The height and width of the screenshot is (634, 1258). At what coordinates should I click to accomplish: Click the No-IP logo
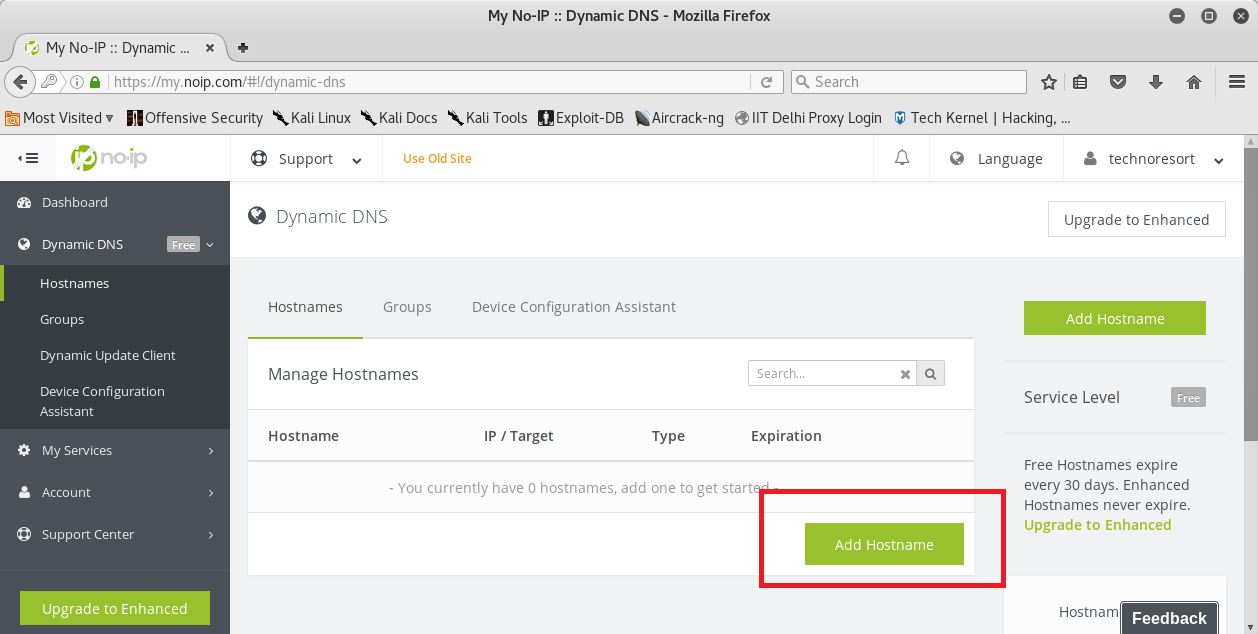109,157
